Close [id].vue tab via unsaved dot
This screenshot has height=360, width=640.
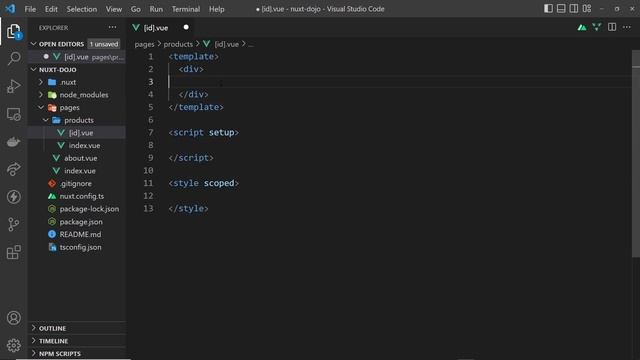186,27
